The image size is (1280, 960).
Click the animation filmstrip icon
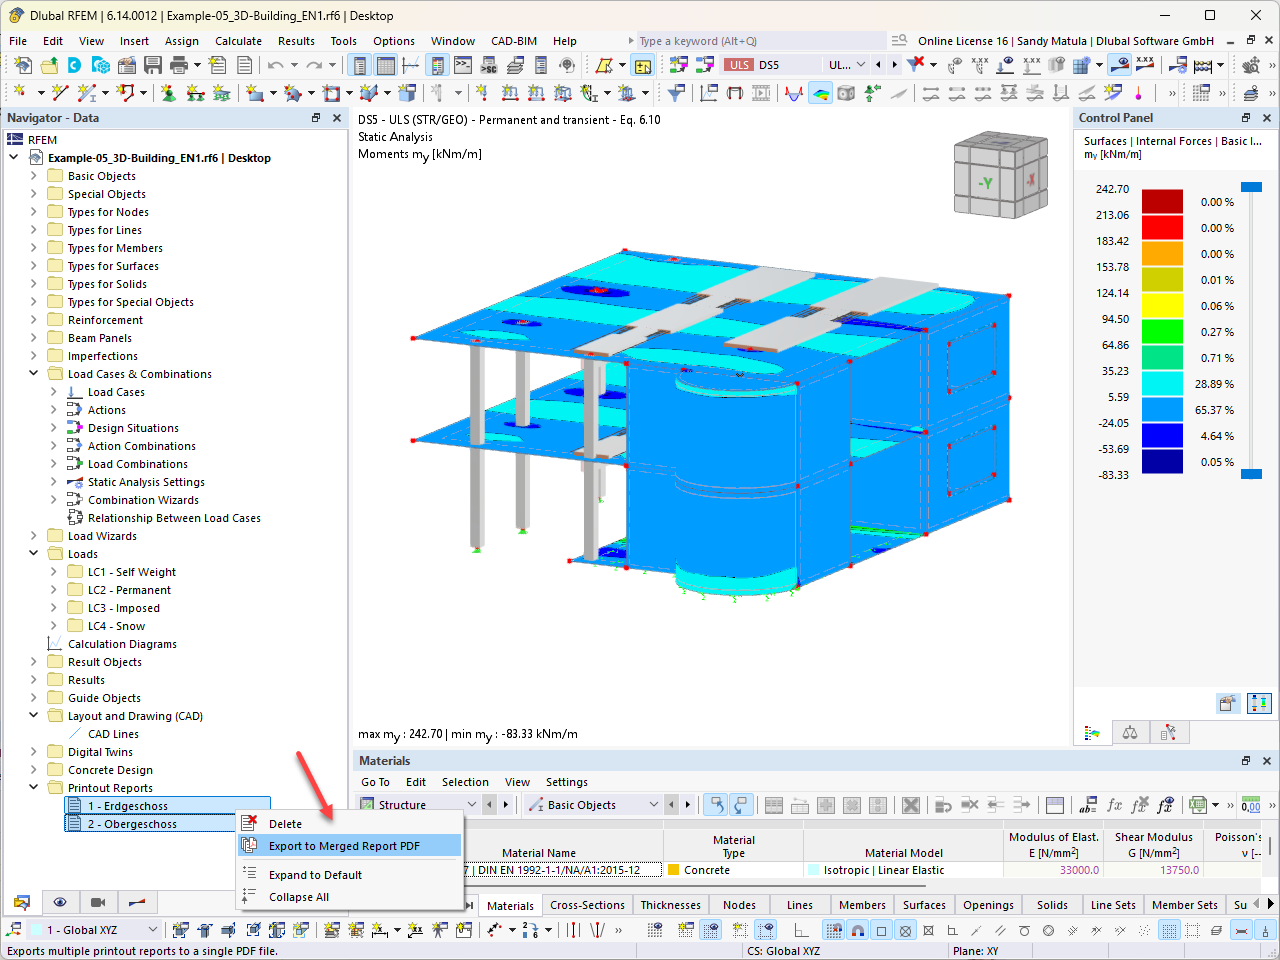pos(761,92)
